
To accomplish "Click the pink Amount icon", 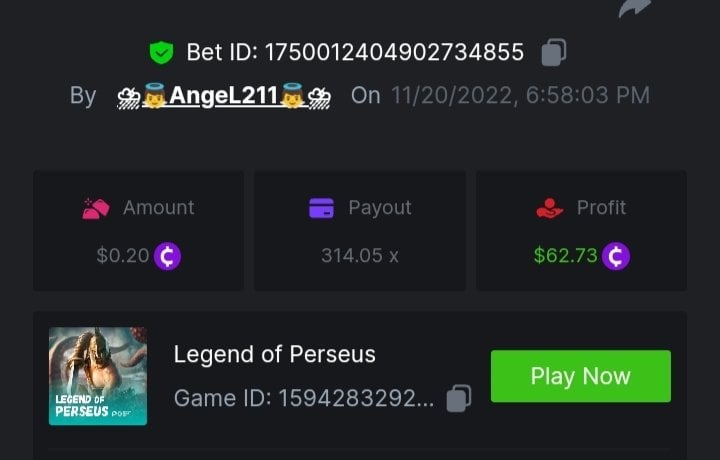I will click(x=96, y=208).
